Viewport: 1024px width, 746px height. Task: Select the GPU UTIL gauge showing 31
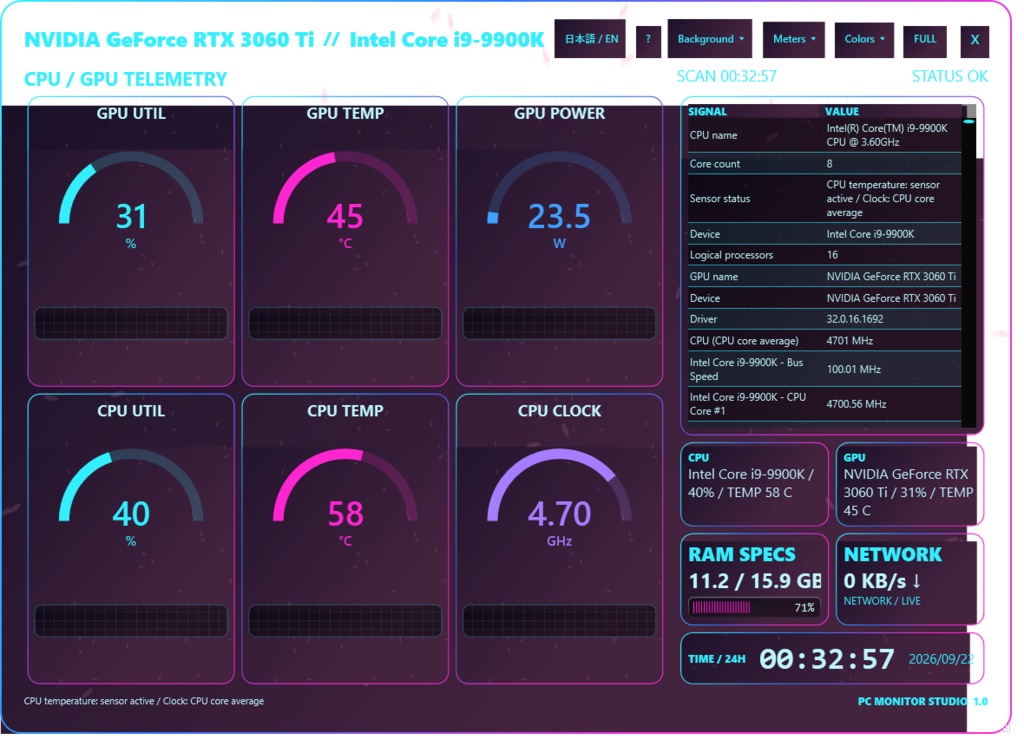tap(133, 203)
